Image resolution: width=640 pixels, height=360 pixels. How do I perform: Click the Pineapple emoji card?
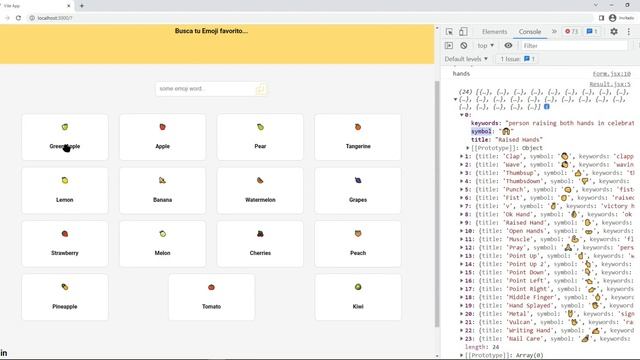(x=65, y=297)
